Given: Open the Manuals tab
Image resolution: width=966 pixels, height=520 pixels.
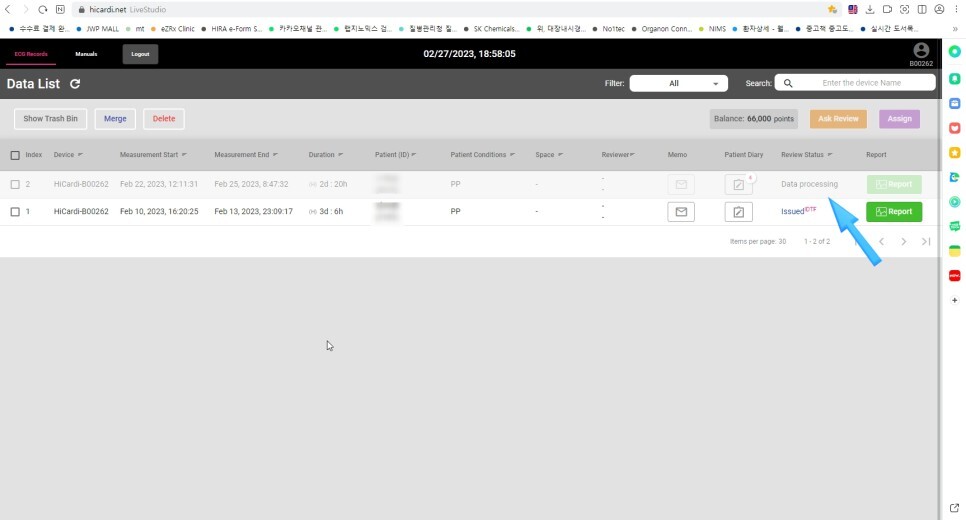Looking at the screenshot, I should click(x=86, y=54).
